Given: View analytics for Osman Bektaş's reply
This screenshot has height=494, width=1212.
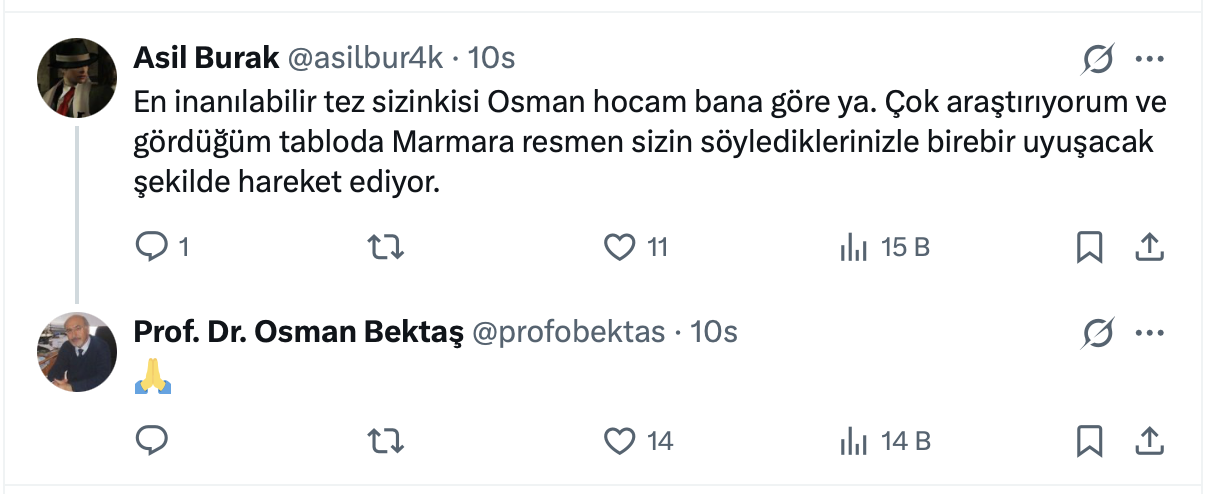Looking at the screenshot, I should tap(853, 440).
